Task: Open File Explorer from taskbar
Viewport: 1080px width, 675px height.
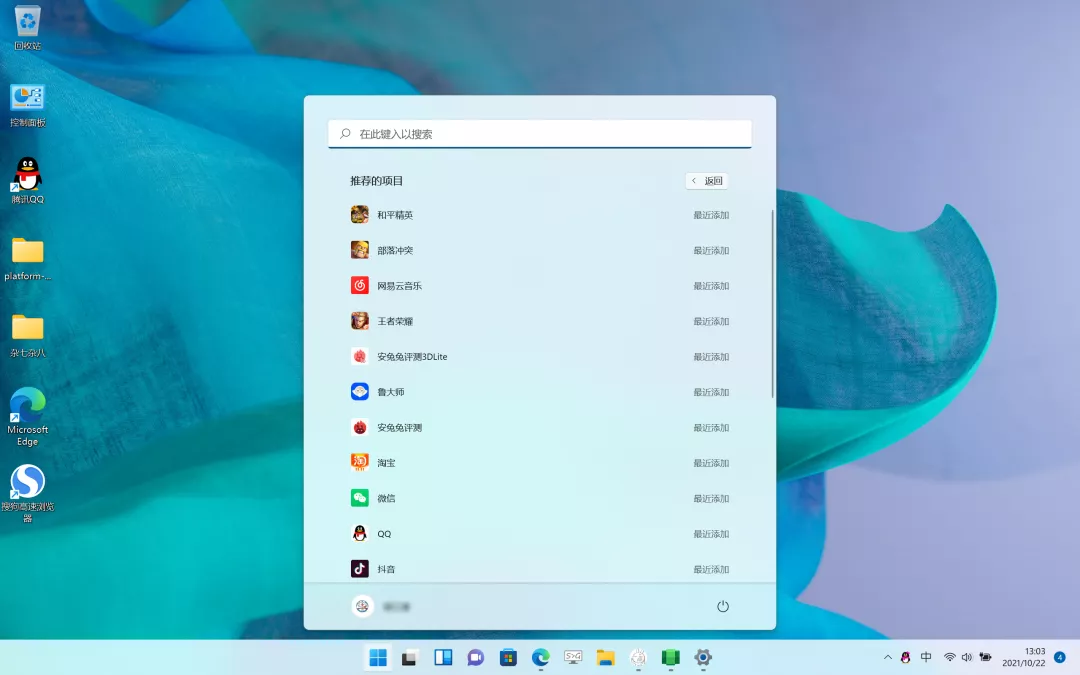Action: point(605,658)
